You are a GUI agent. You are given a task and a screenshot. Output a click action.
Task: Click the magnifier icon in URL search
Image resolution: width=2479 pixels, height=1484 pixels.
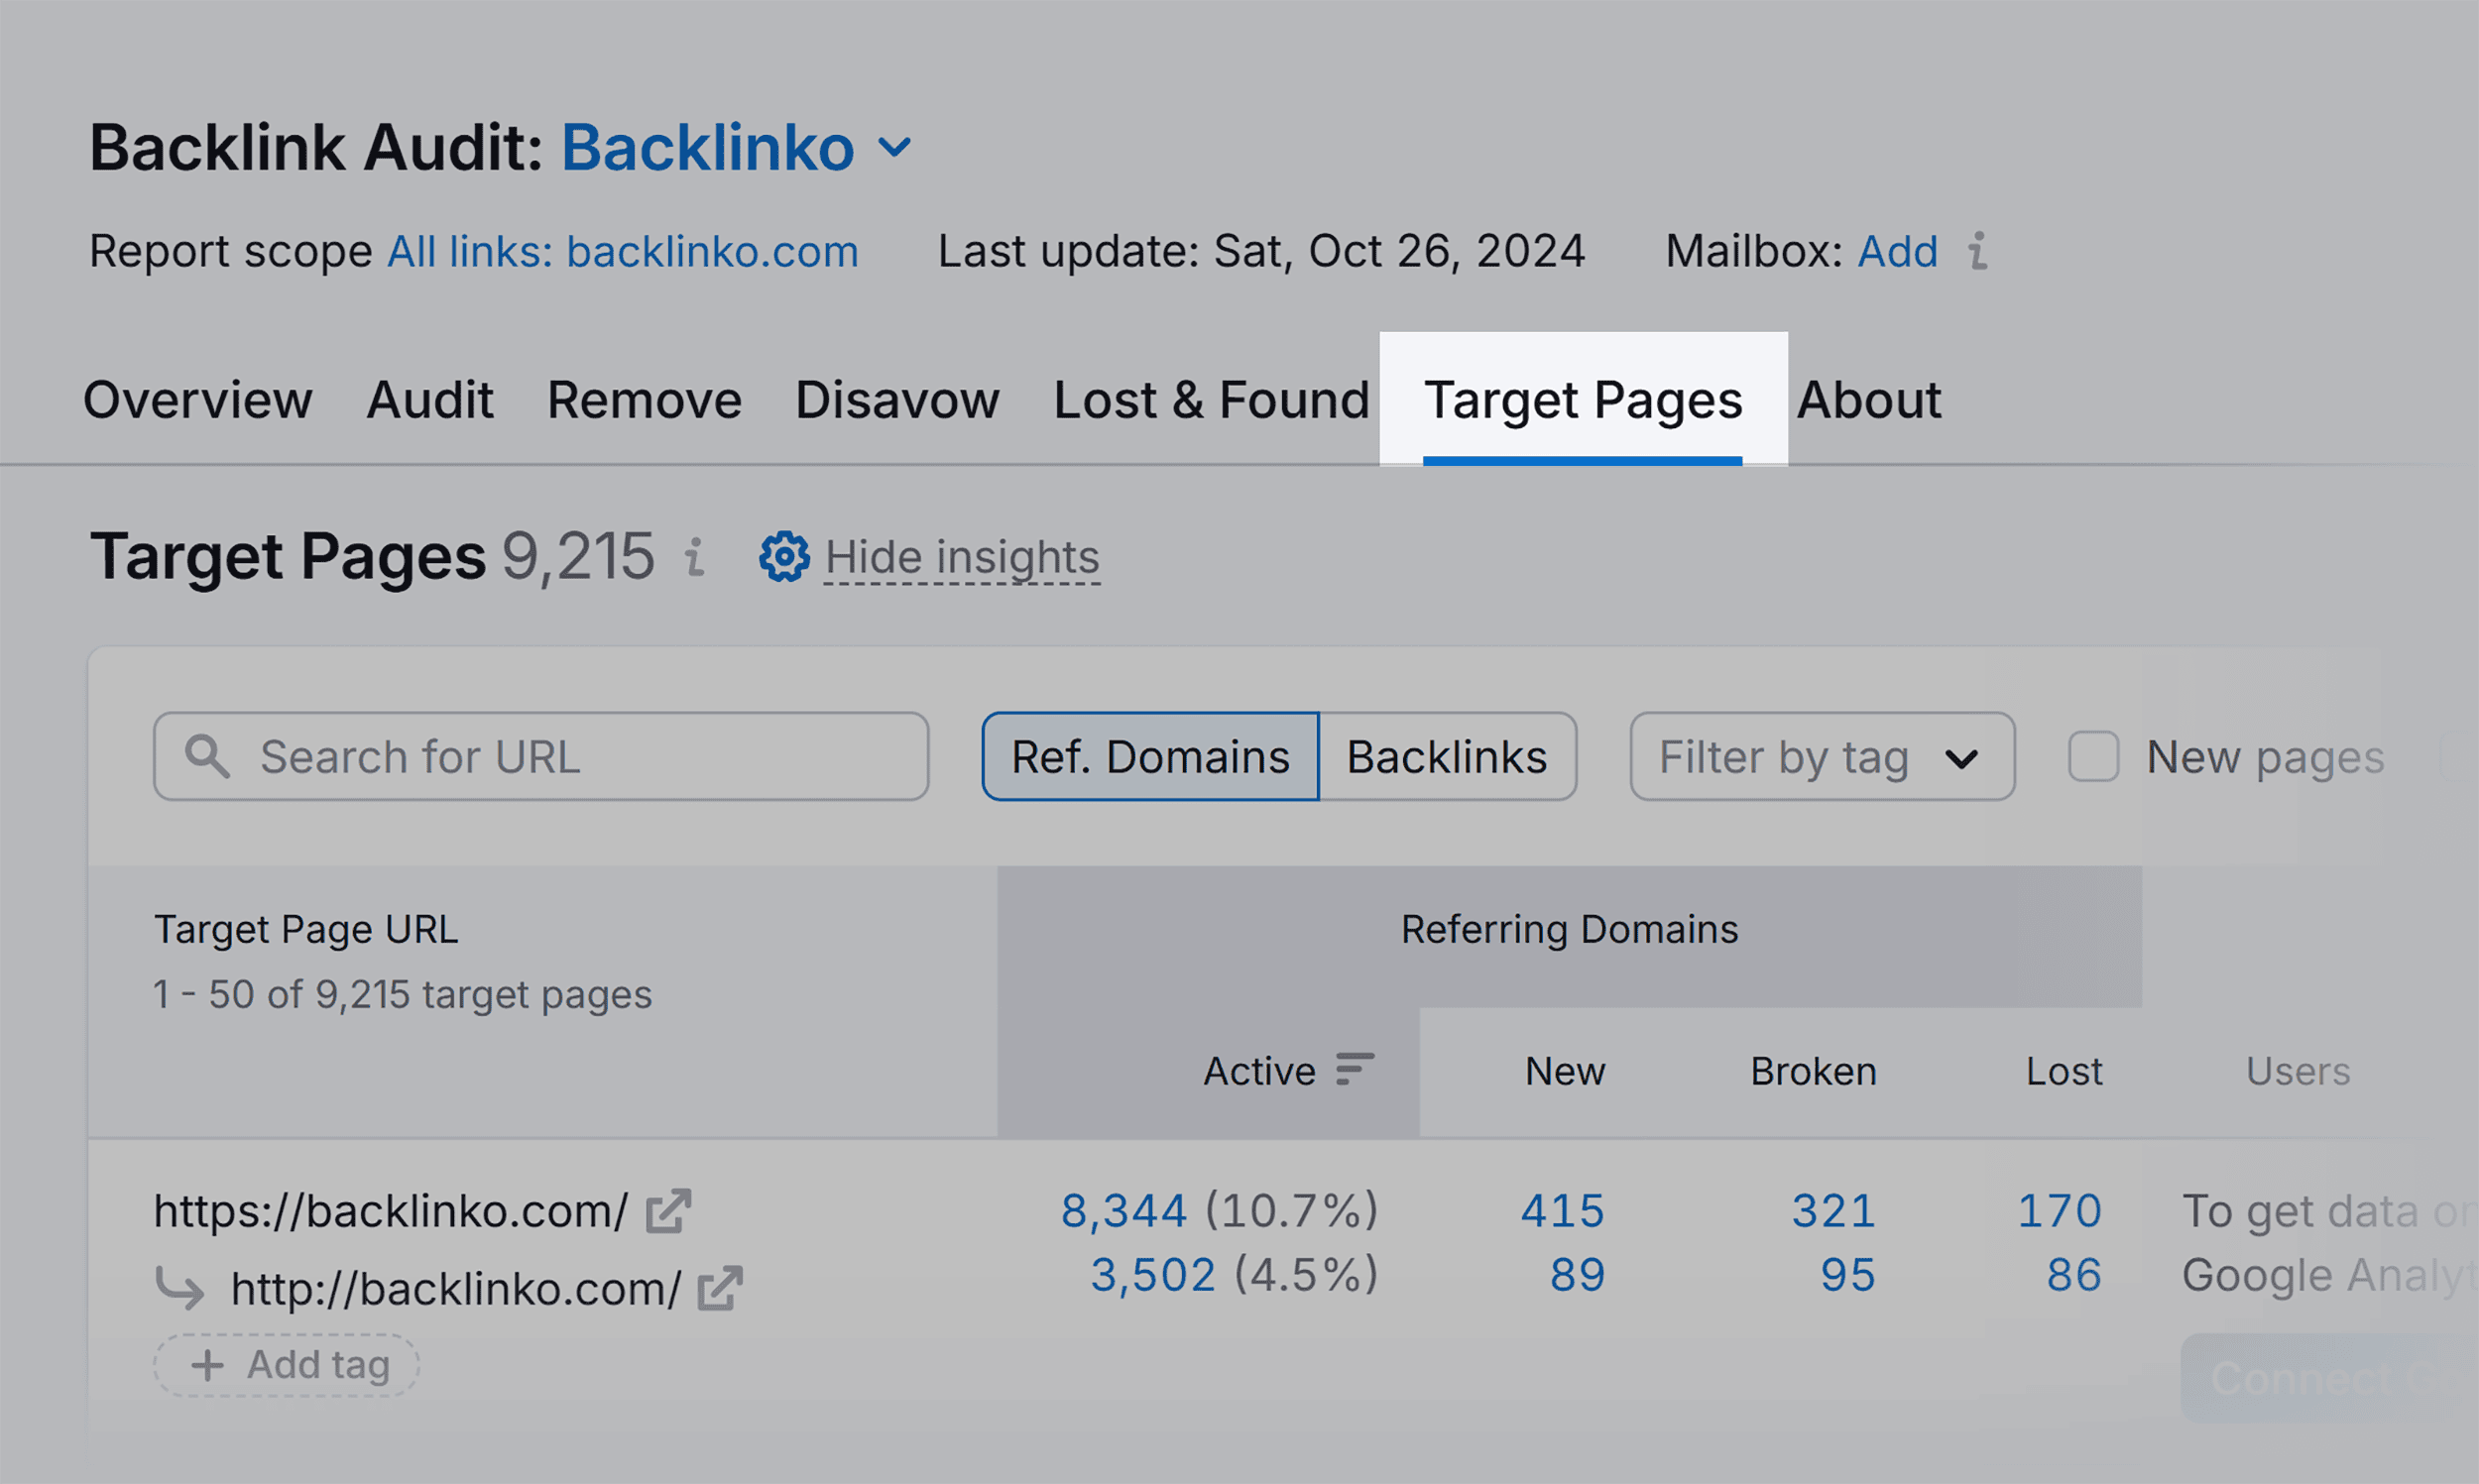[x=208, y=757]
